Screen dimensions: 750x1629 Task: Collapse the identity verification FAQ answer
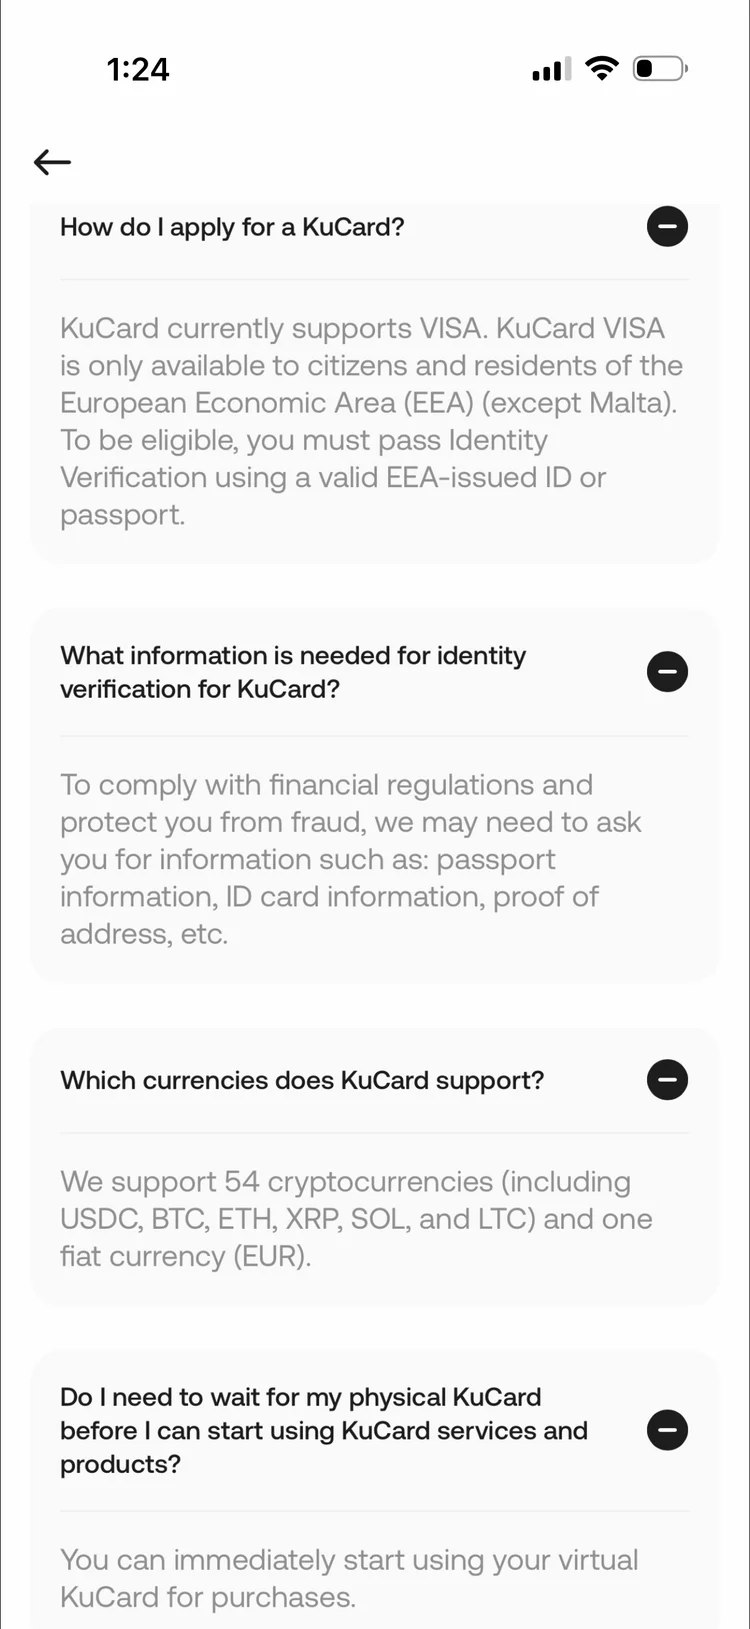(667, 672)
